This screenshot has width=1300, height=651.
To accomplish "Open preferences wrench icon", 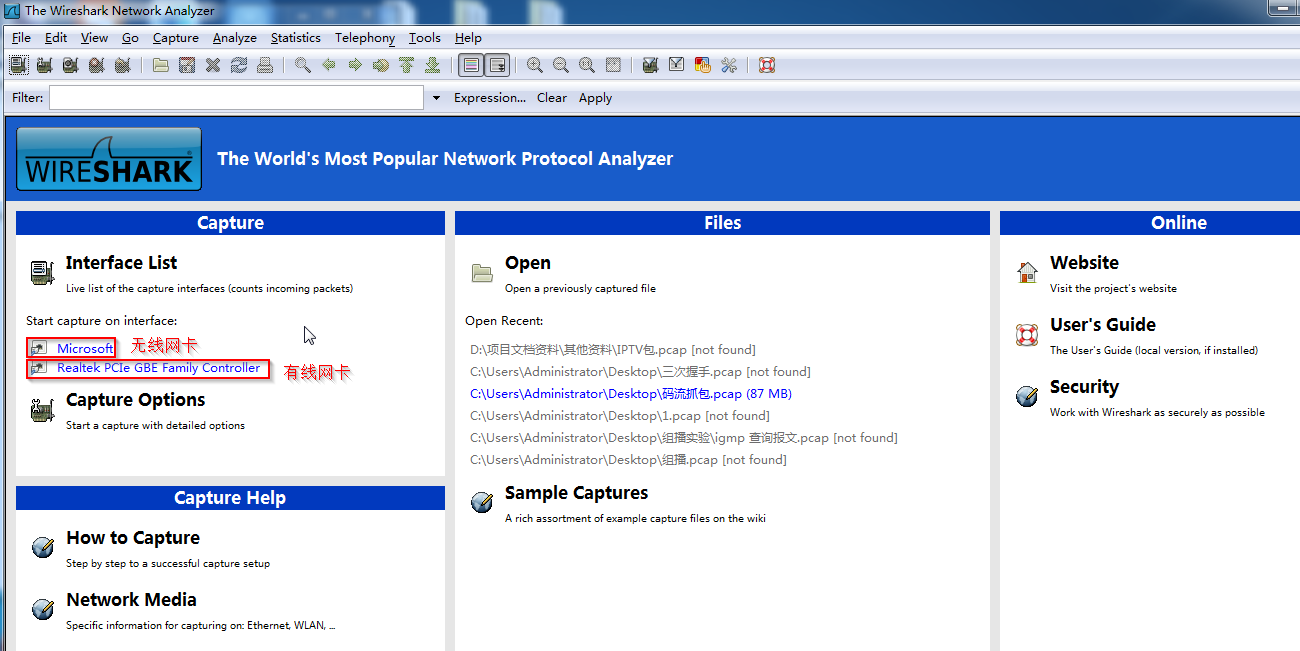I will (x=729, y=65).
